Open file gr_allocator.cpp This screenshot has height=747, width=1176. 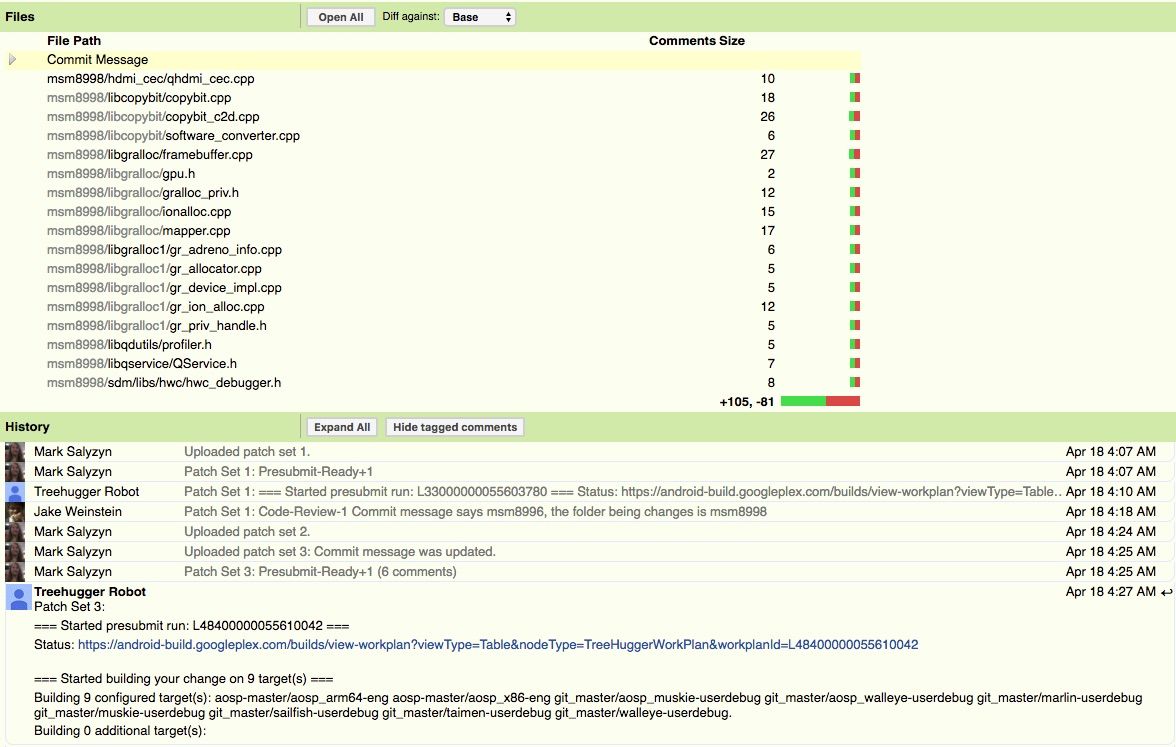[x=154, y=268]
